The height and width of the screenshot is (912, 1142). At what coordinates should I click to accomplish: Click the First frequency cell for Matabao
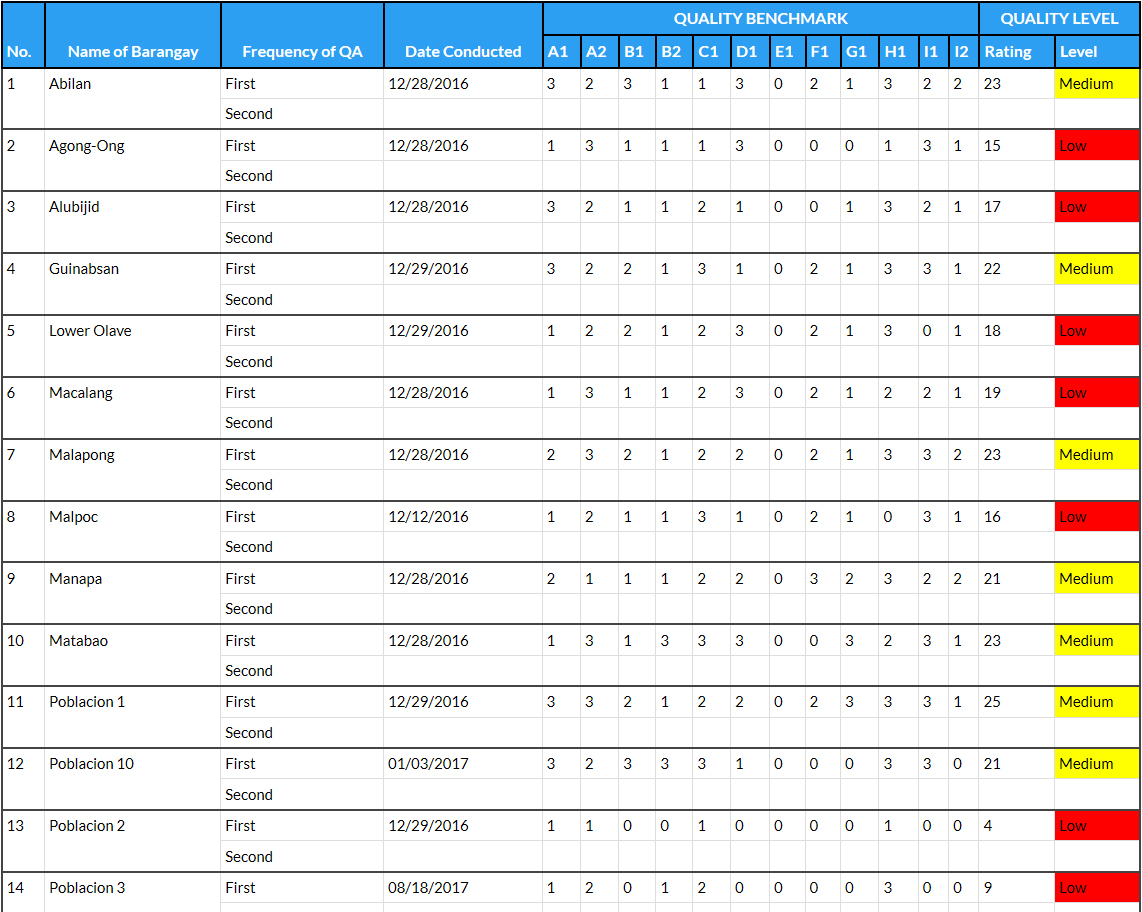(x=302, y=640)
